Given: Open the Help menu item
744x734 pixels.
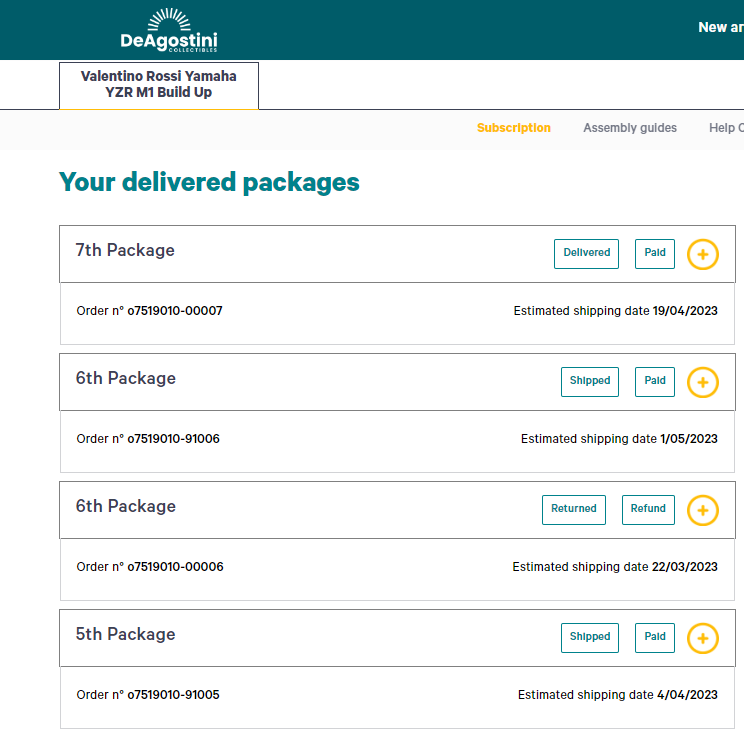Looking at the screenshot, I should [725, 128].
